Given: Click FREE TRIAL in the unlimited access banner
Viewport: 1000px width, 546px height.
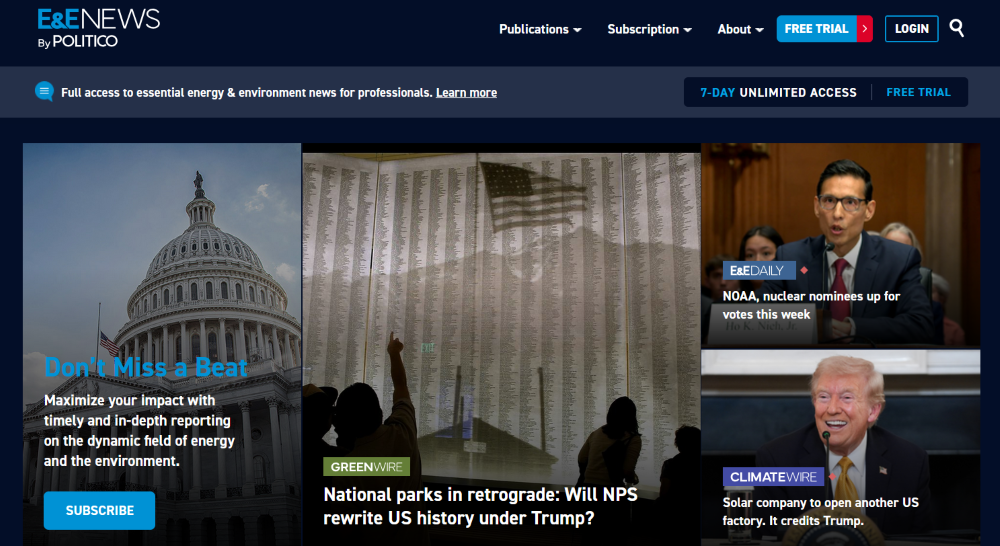Looking at the screenshot, I should pyautogui.click(x=918, y=92).
